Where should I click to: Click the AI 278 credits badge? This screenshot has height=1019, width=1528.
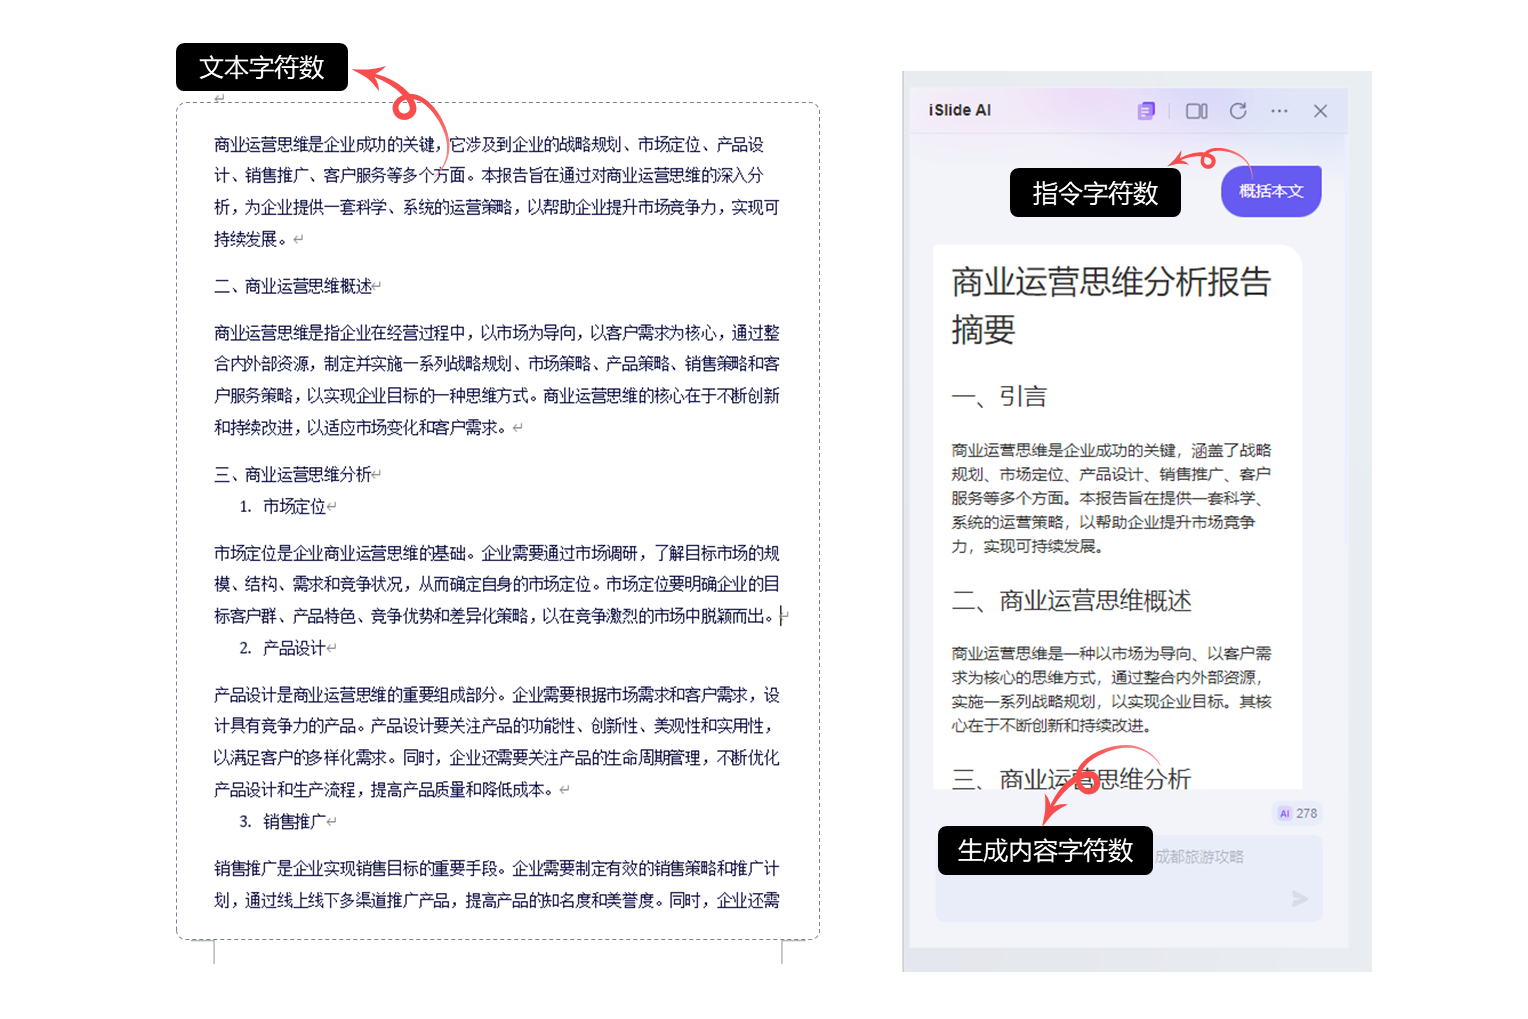click(1297, 813)
